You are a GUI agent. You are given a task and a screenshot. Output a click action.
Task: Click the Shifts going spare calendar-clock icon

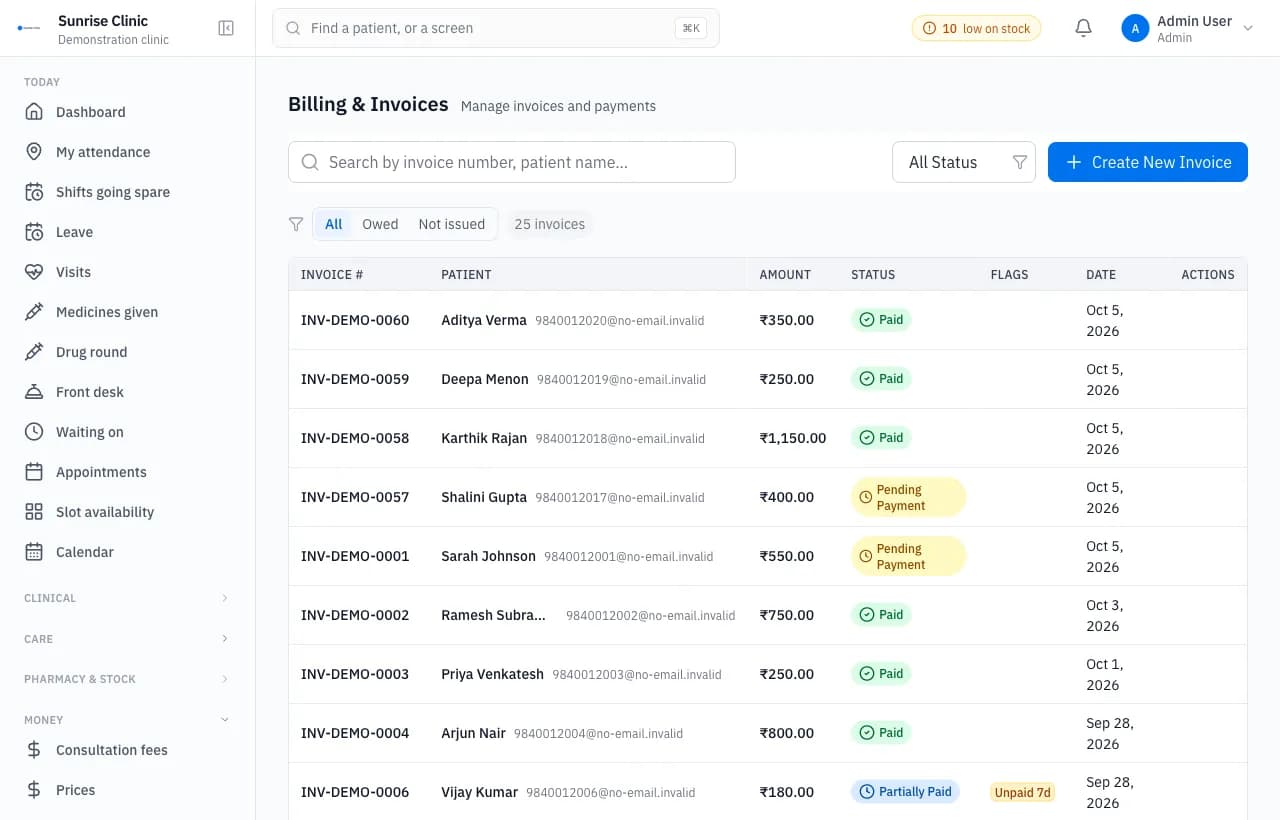[34, 192]
